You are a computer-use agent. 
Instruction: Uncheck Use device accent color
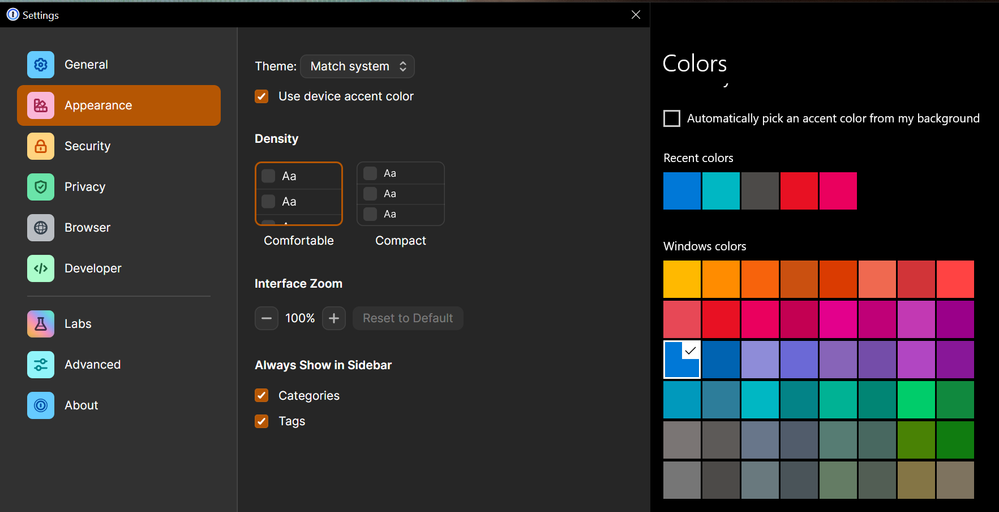point(262,97)
